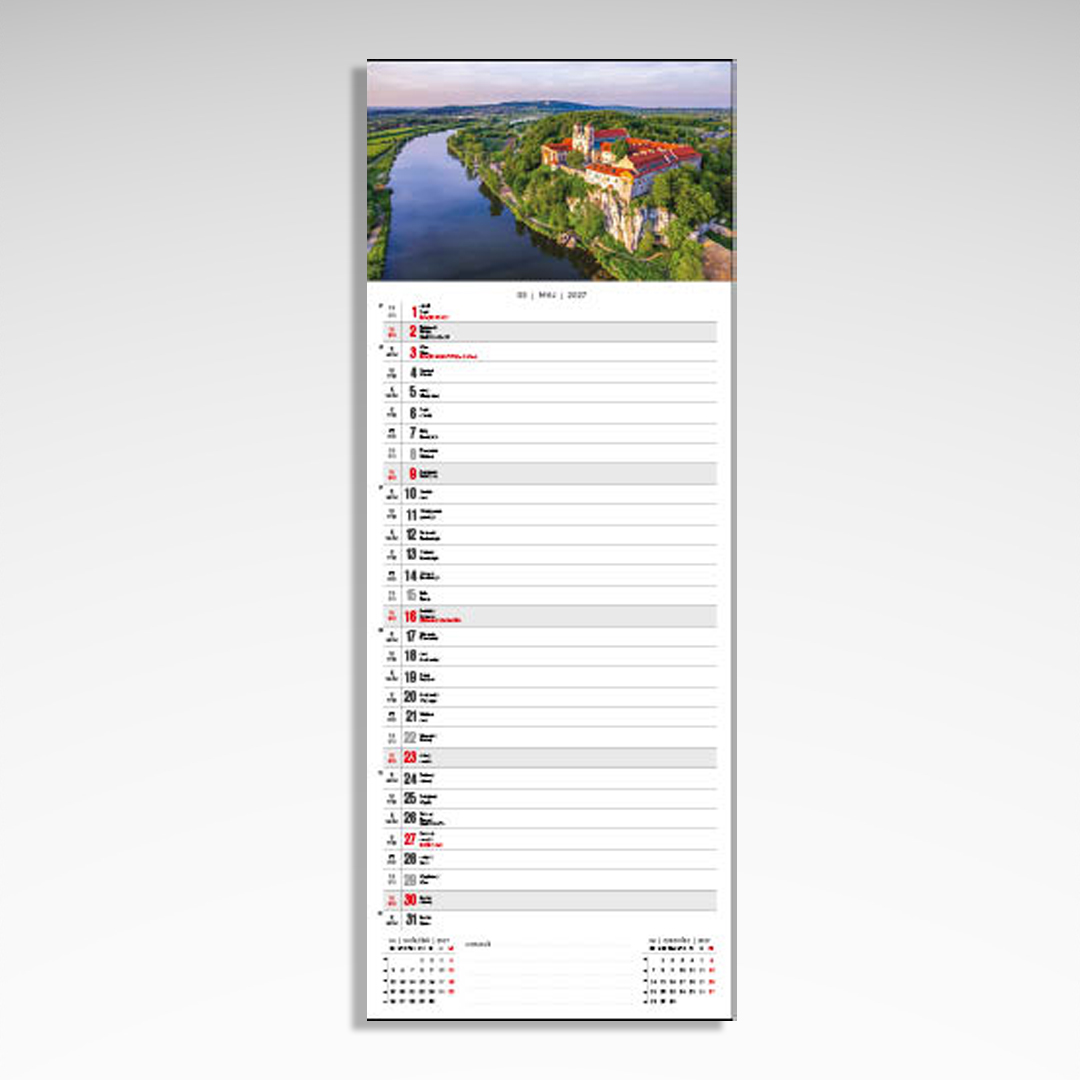
Task: Select the gray day number 22
Action: click(411, 737)
